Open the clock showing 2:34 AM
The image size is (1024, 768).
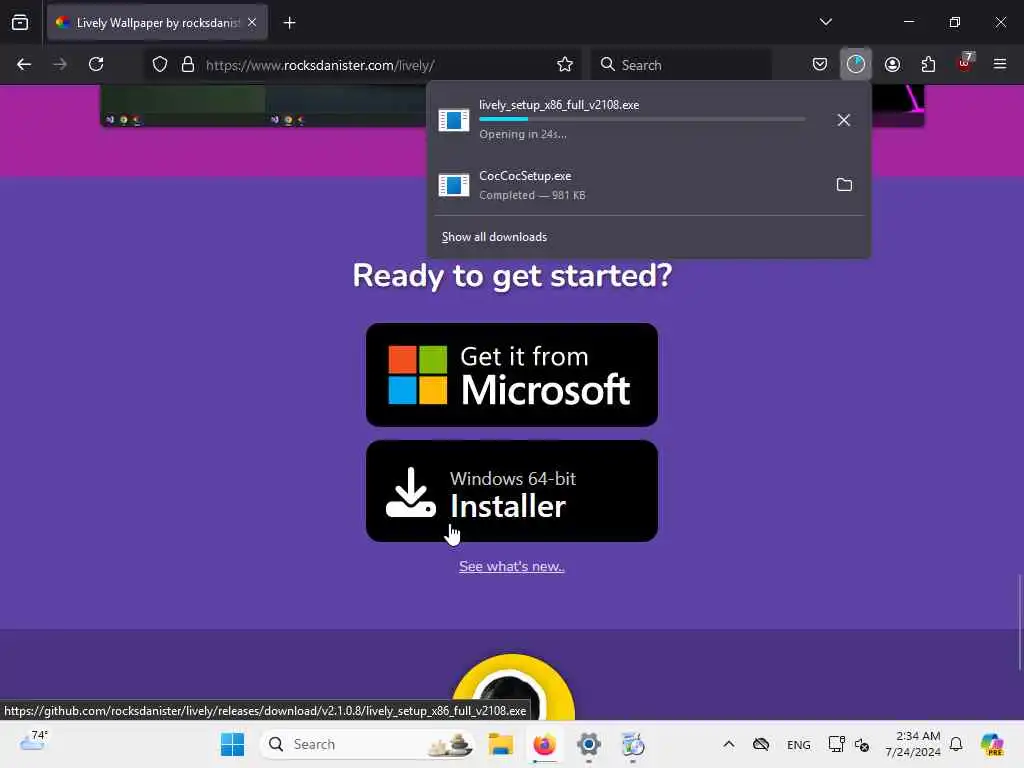point(913,744)
